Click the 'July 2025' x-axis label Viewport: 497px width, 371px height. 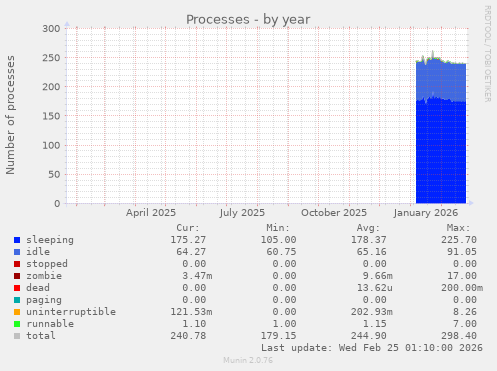(242, 213)
